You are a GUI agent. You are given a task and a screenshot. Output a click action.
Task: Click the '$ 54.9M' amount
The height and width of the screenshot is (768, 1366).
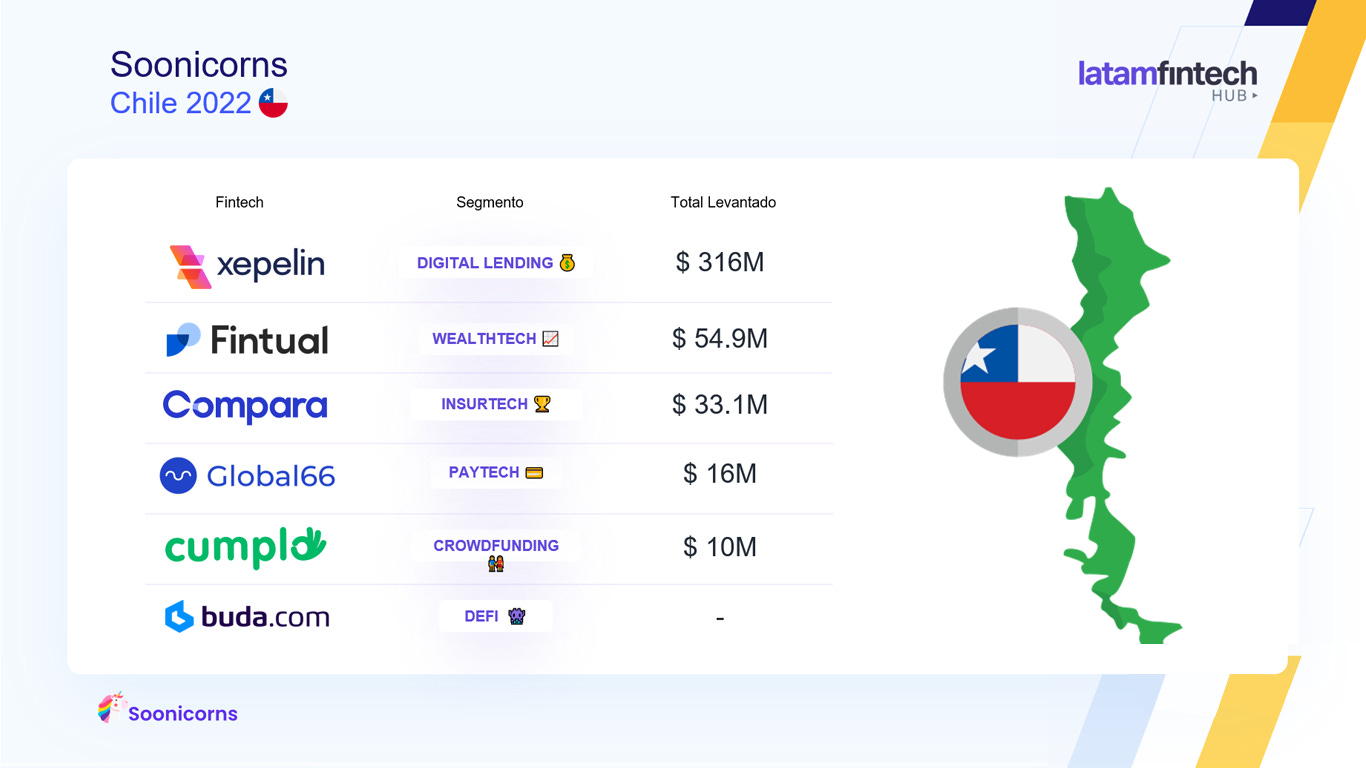click(720, 338)
